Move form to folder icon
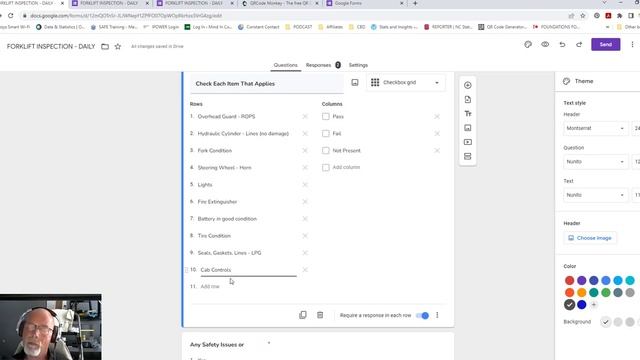This screenshot has height=360, width=640. 105,47
